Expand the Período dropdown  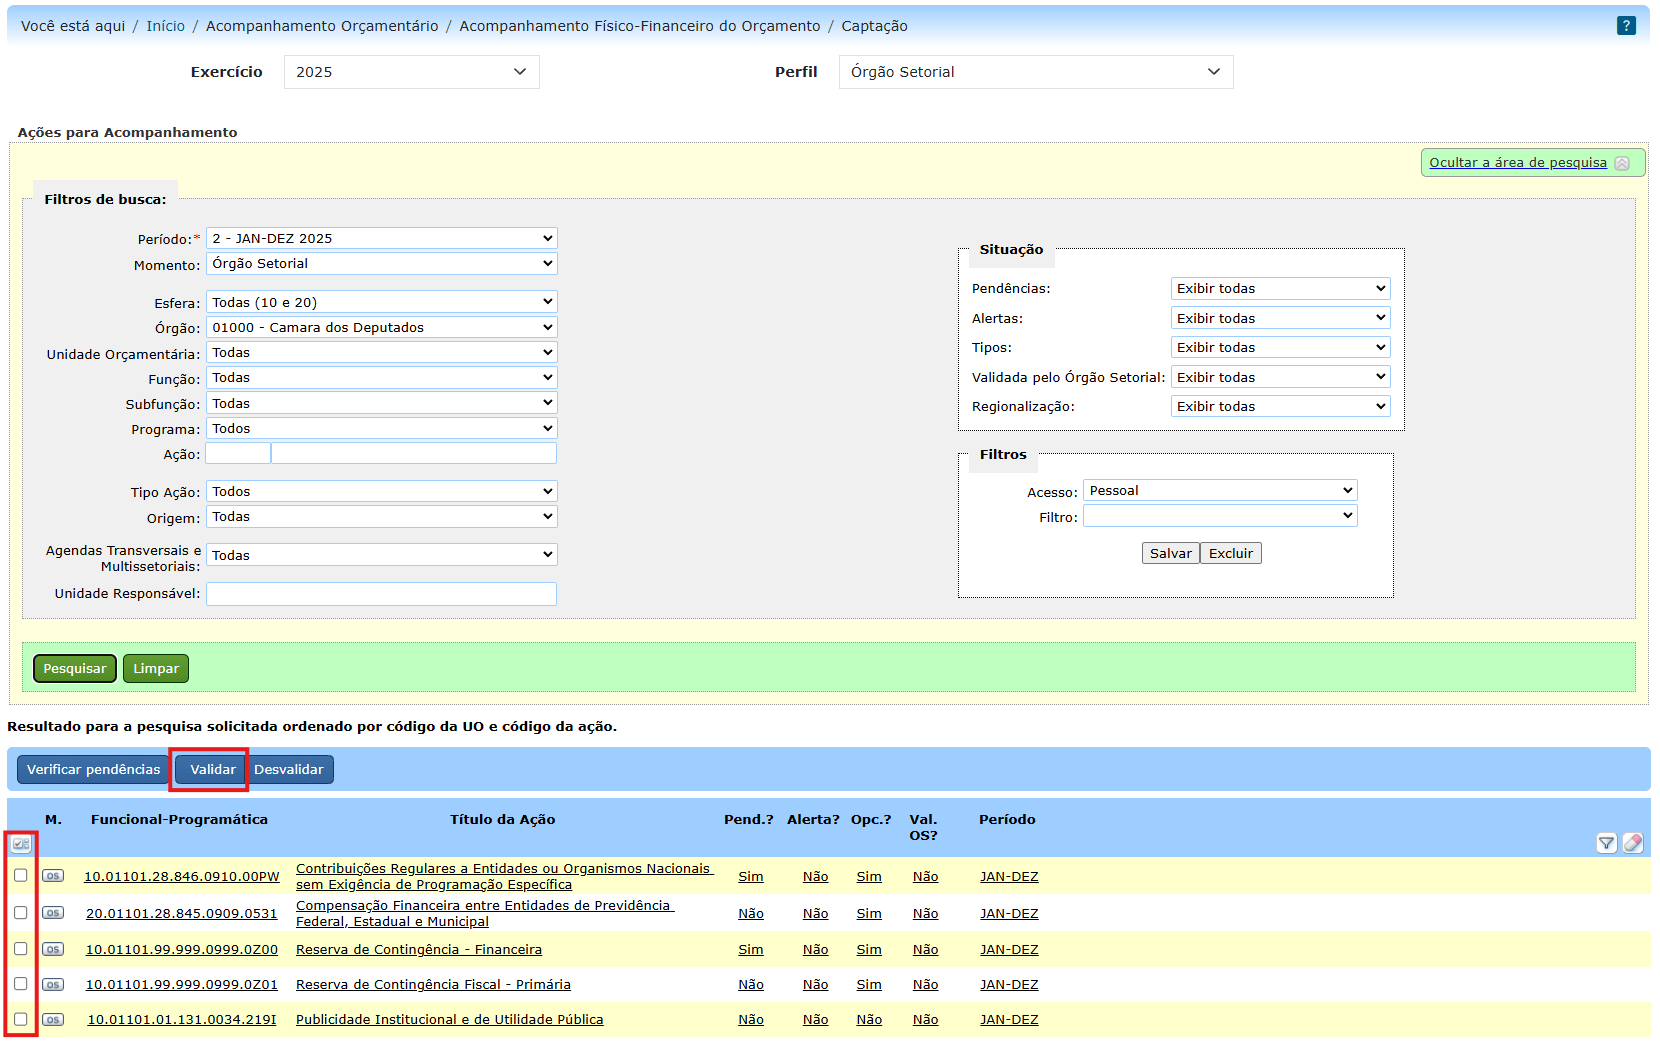click(381, 238)
